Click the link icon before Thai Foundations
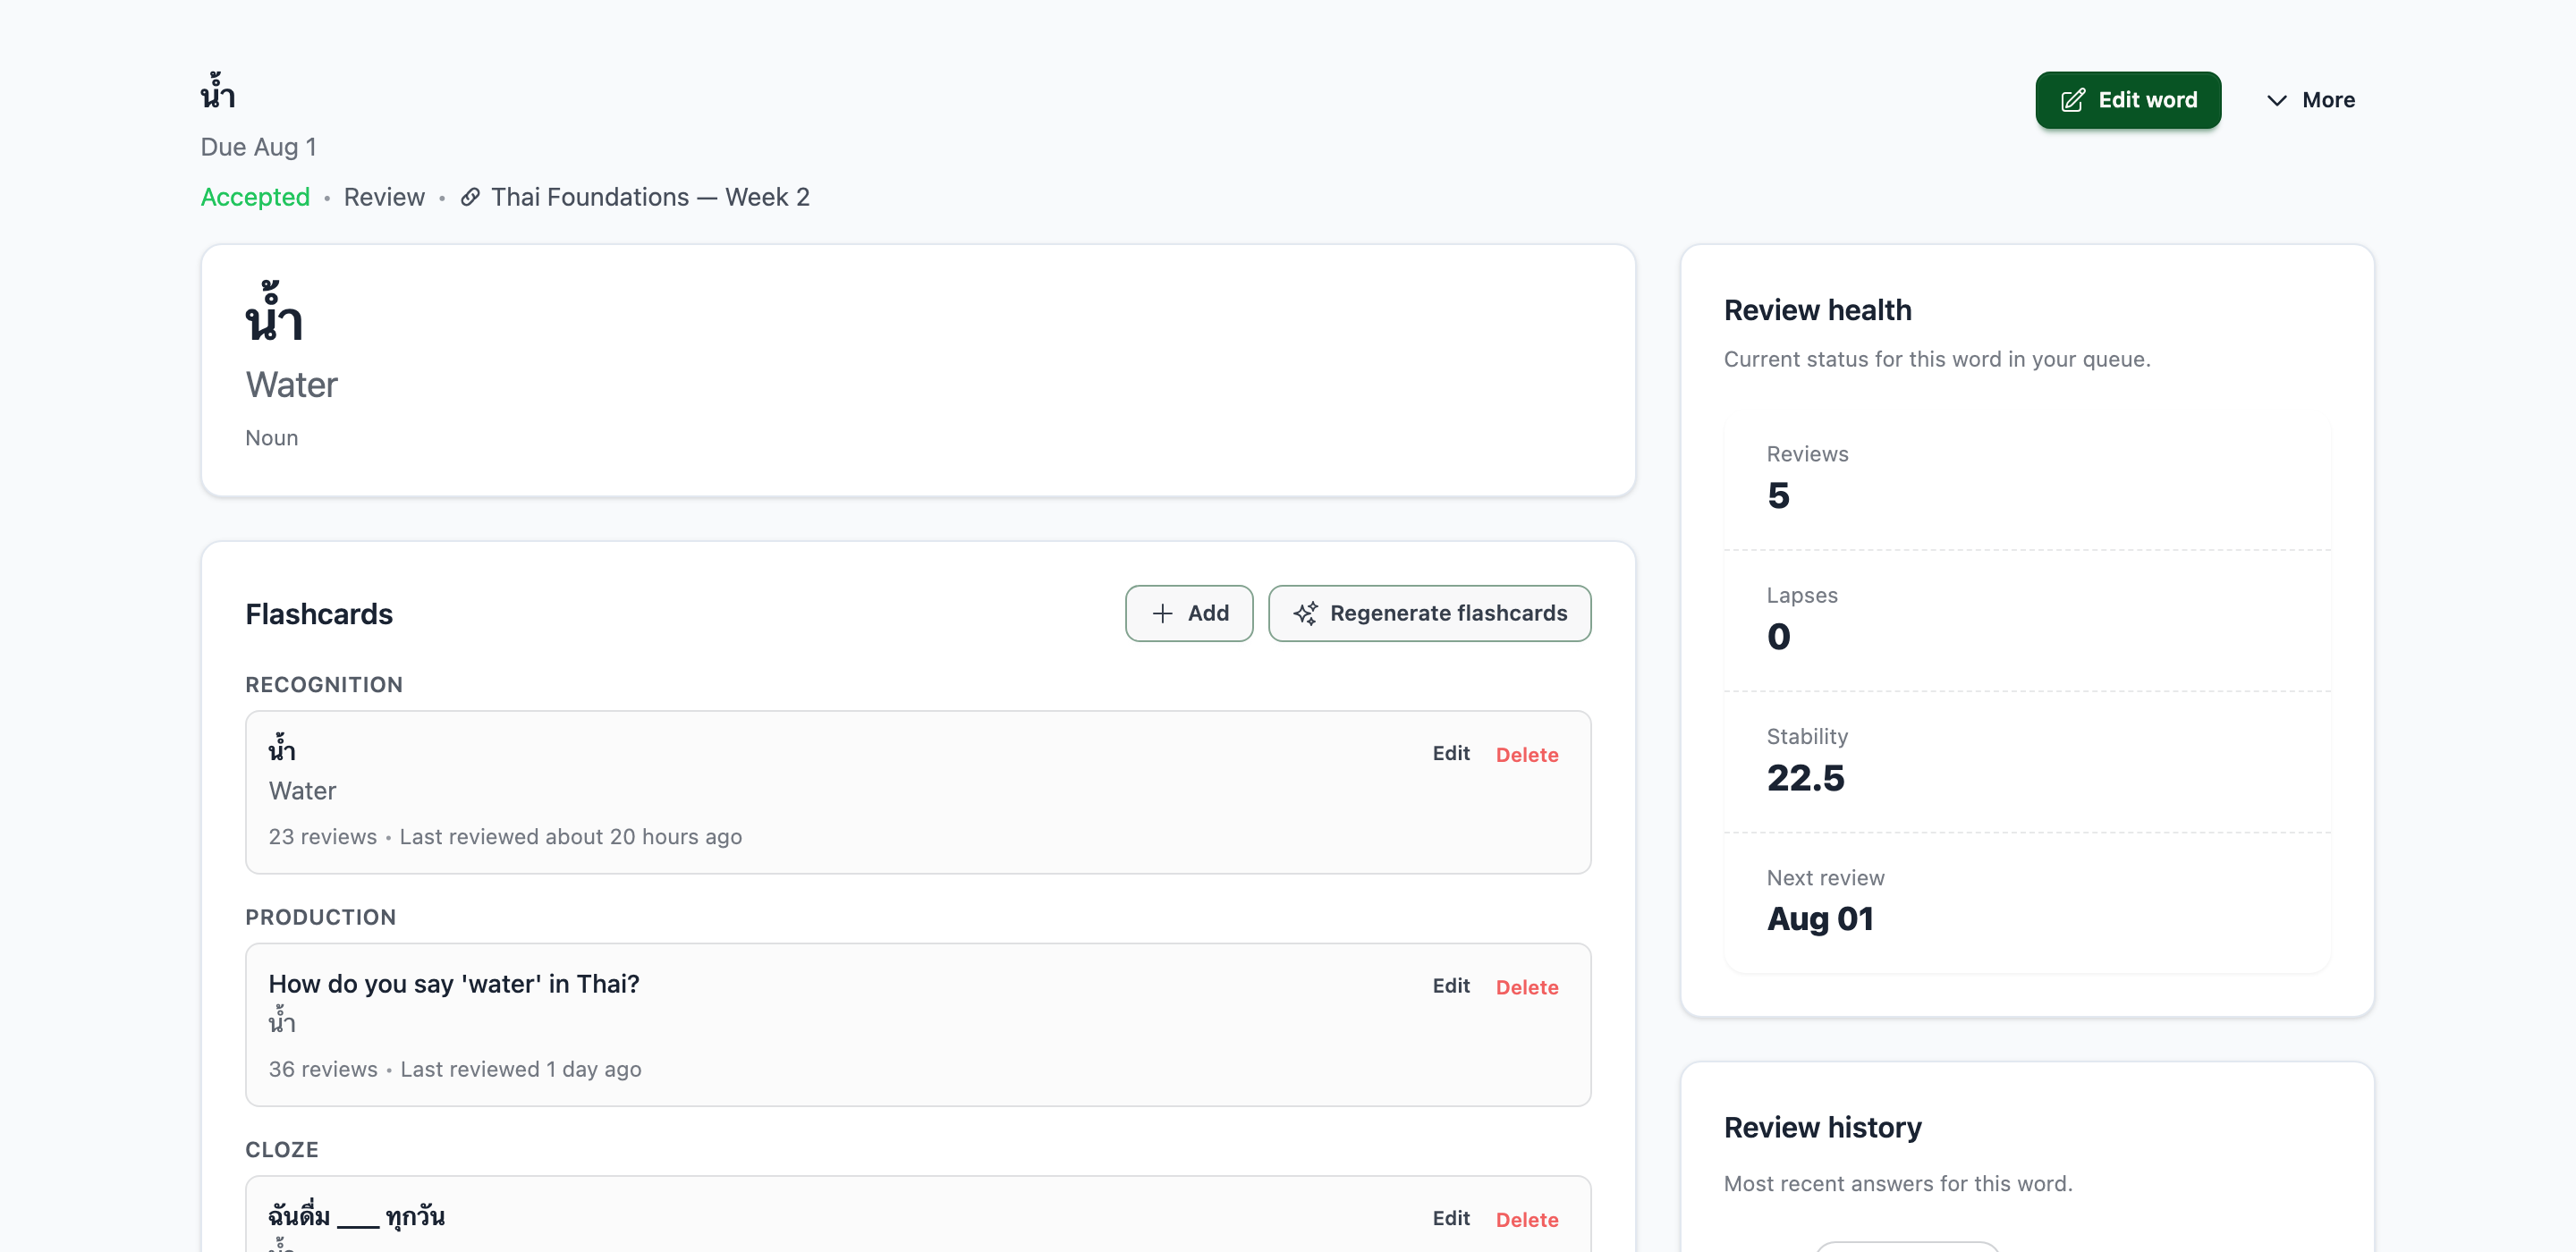Viewport: 2576px width, 1252px height. click(x=470, y=197)
